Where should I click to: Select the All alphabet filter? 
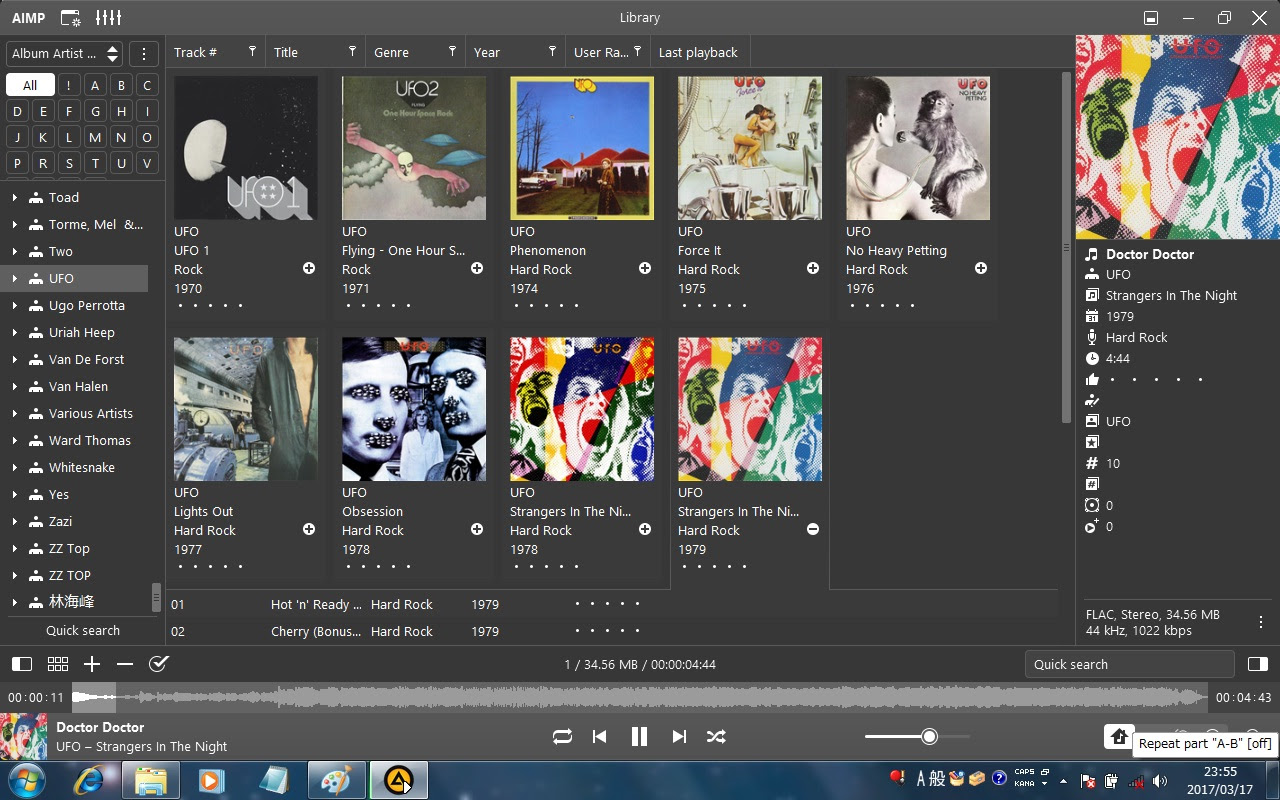[30, 85]
